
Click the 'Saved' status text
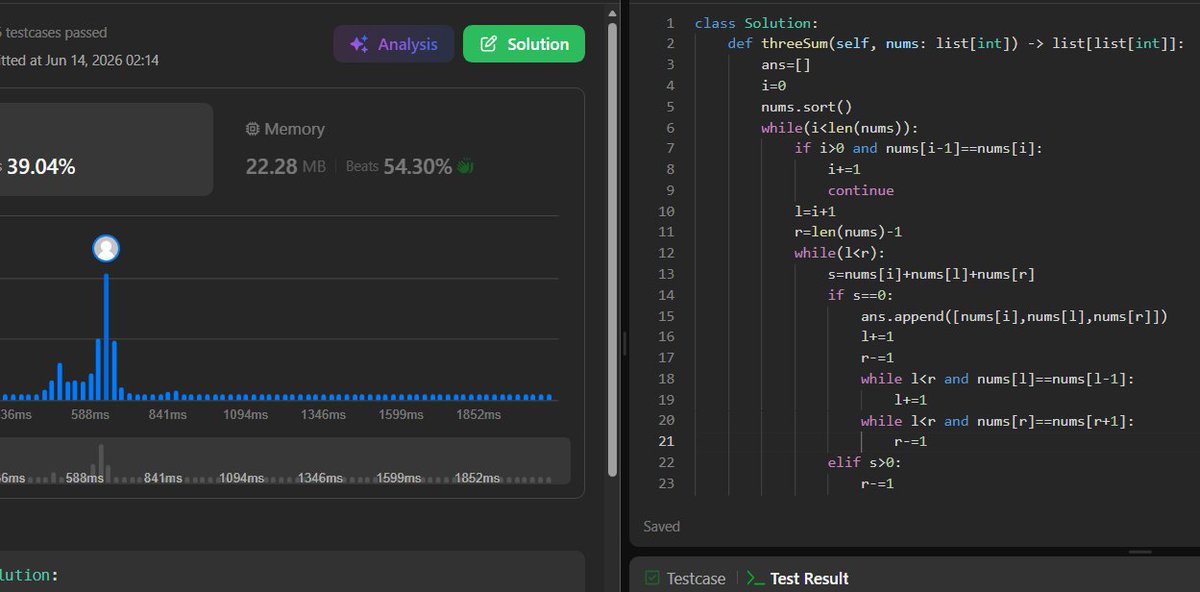click(662, 526)
